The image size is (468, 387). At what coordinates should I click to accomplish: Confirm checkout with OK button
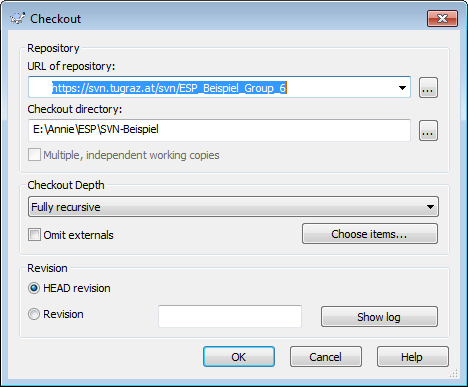click(239, 357)
